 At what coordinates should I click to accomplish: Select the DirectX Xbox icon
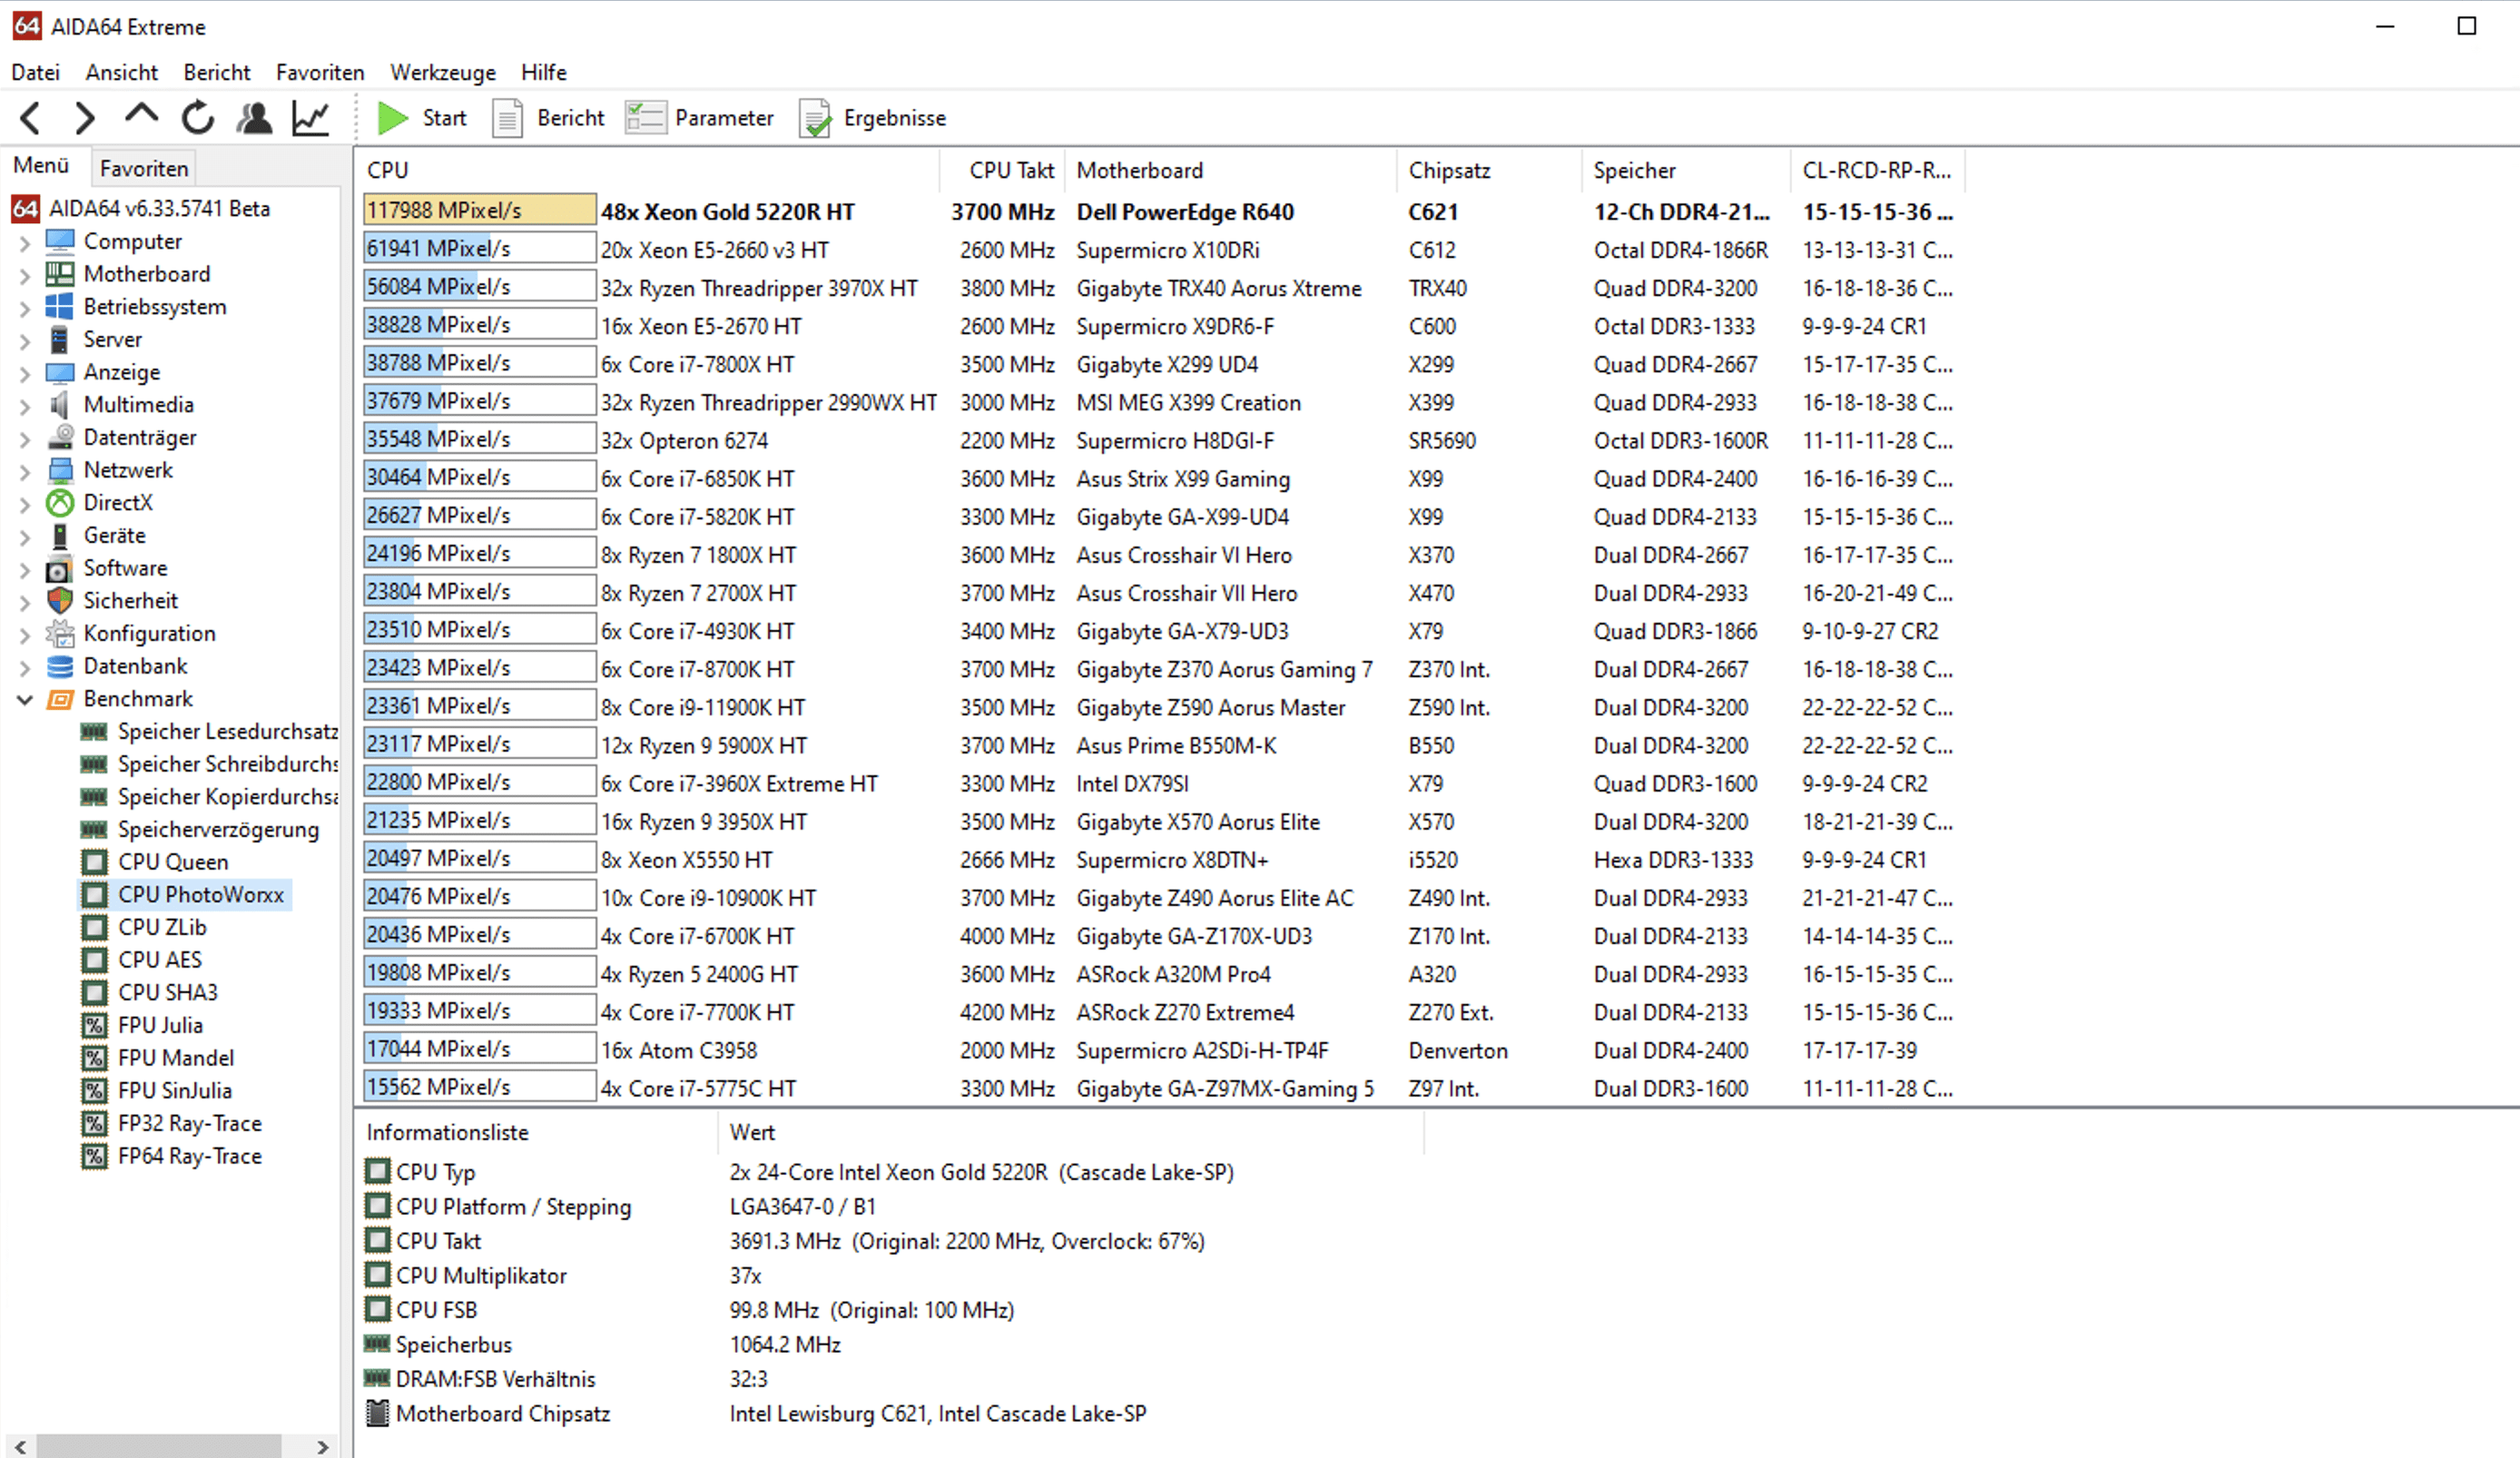60,503
